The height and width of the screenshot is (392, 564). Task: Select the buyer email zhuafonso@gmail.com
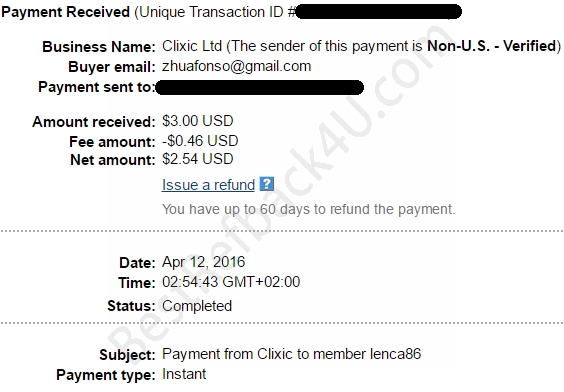coord(236,67)
